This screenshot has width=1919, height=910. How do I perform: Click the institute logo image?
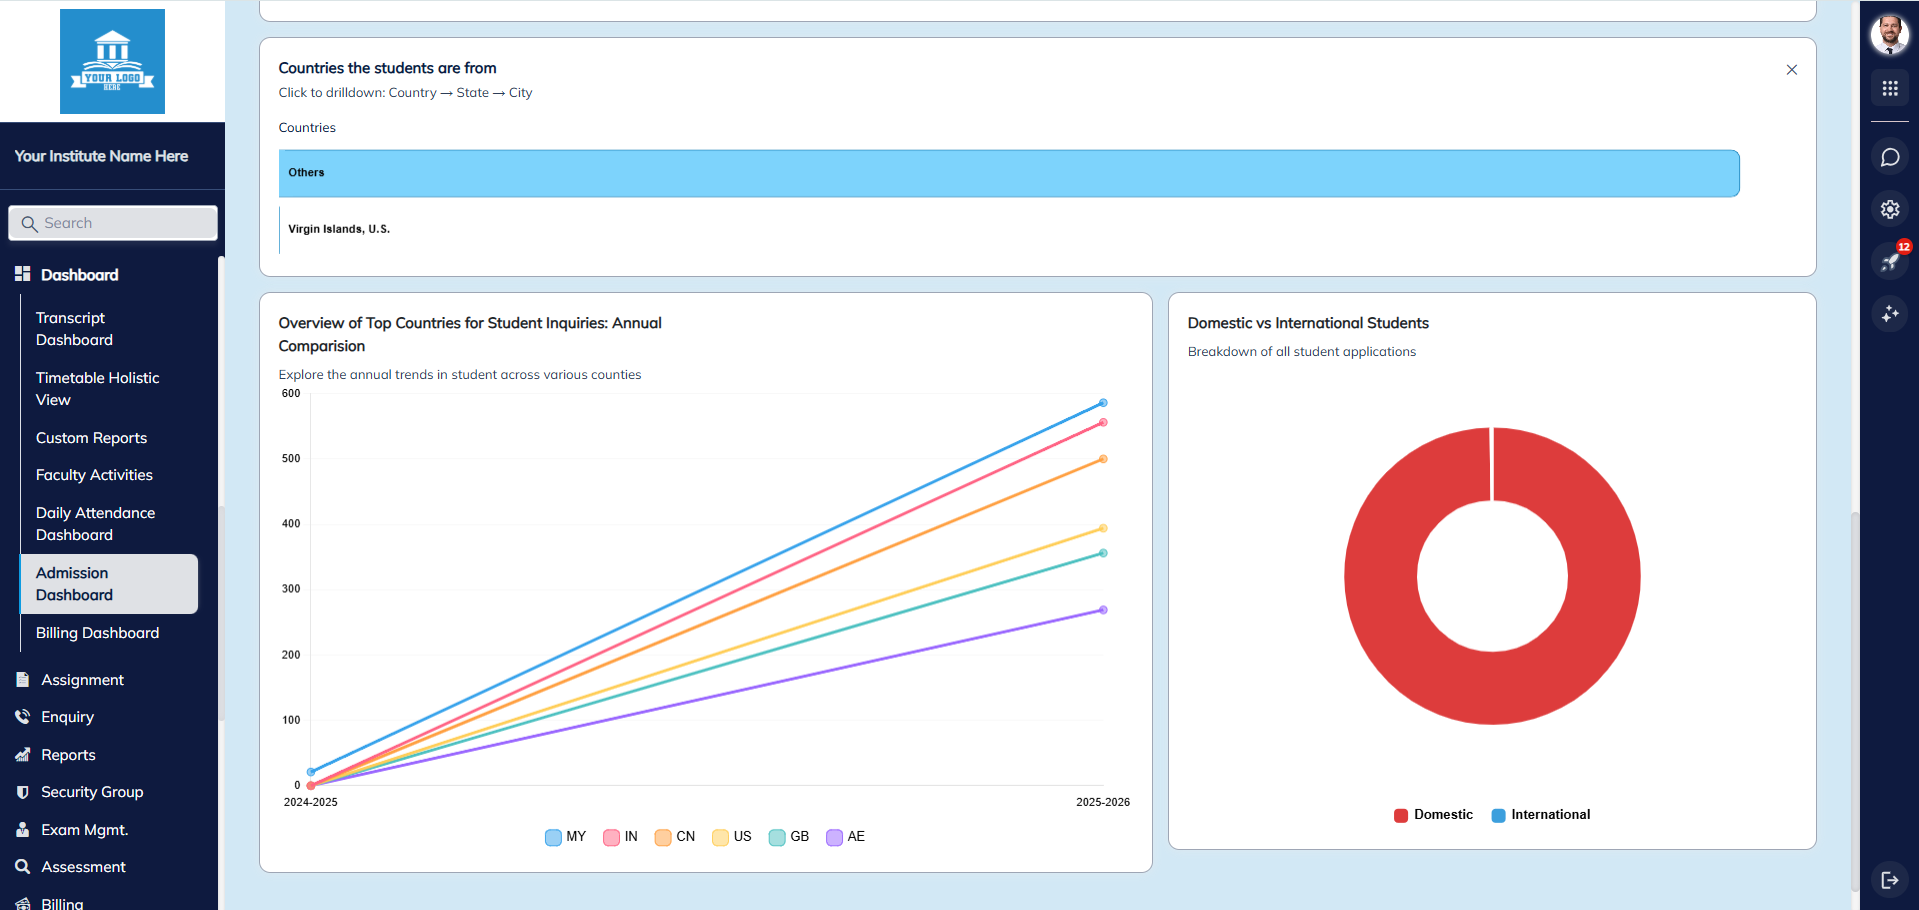(x=112, y=61)
